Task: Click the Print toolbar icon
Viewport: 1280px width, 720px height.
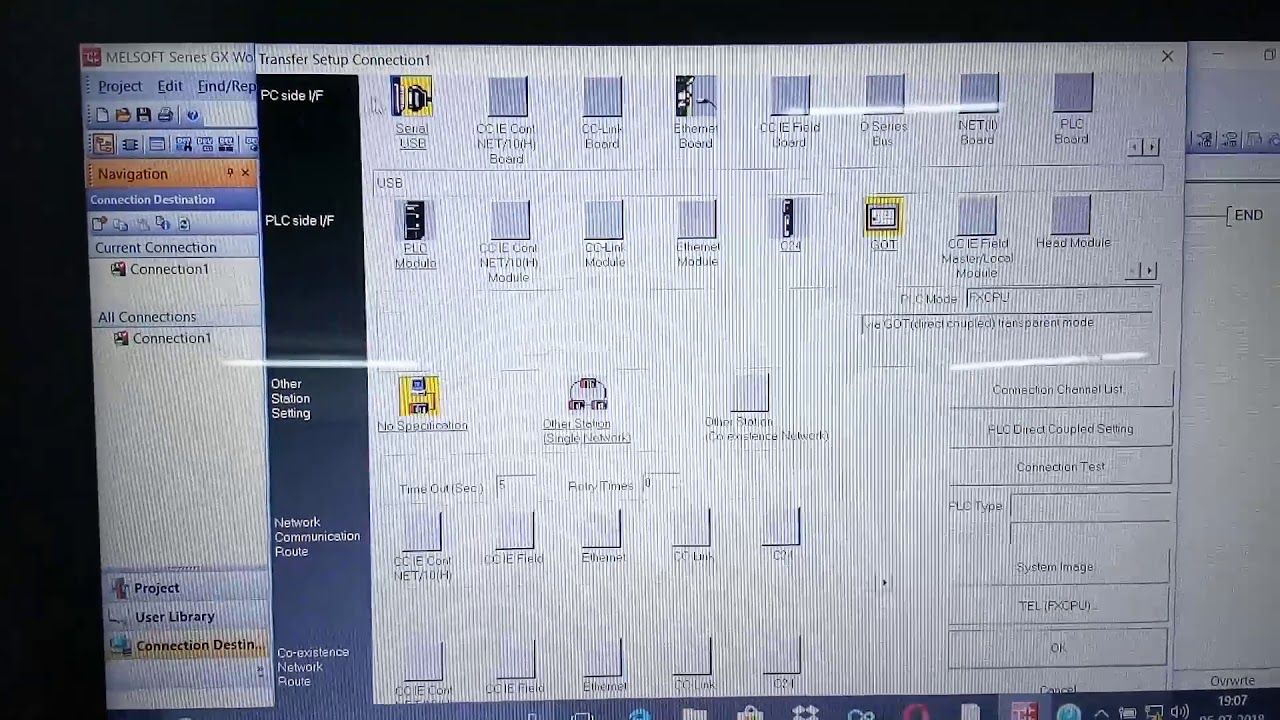Action: click(x=165, y=115)
